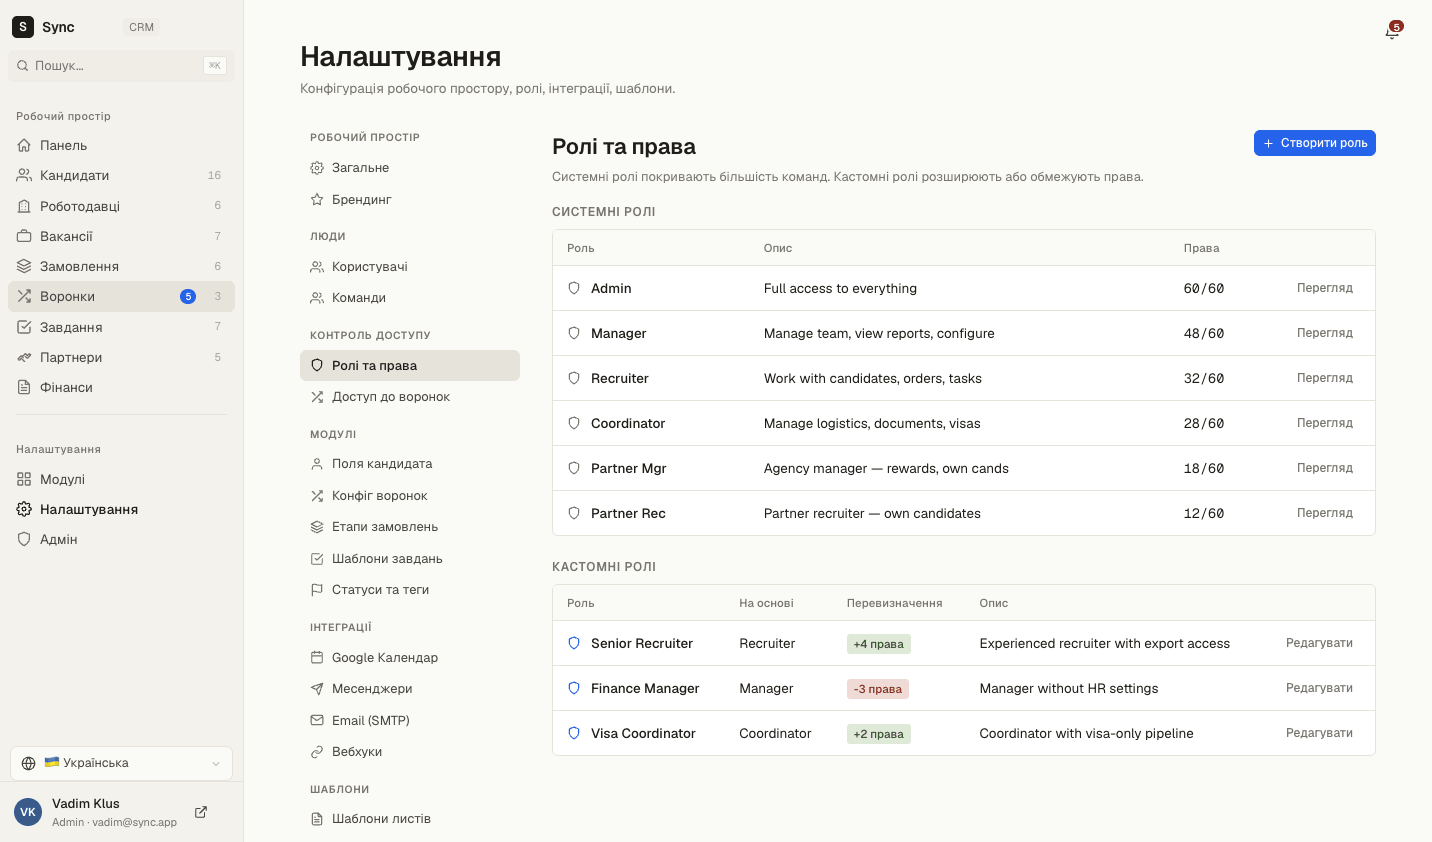
Task: Open Конфіг воронок settings
Action: coord(410,496)
